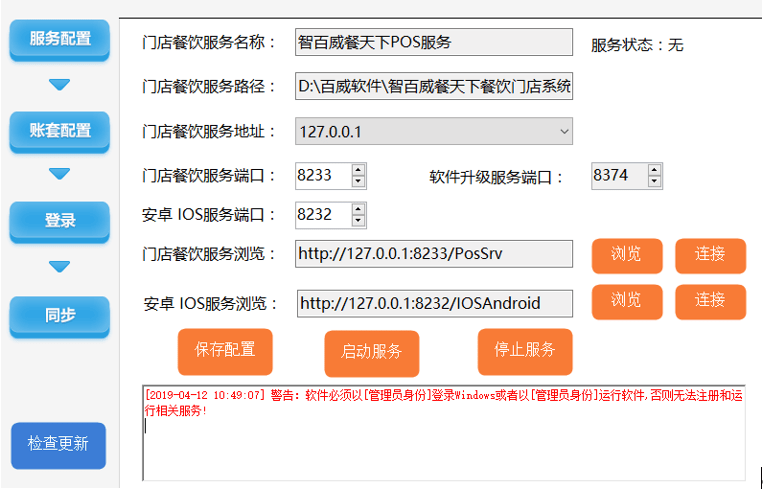Click the http://127.0.0.1:8232/IOSAndroid field
The image size is (763, 499).
[435, 304]
